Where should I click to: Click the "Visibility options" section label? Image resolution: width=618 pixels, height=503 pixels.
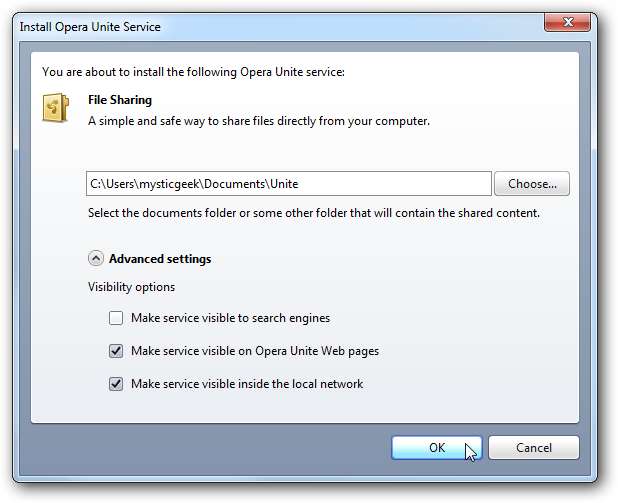point(131,287)
